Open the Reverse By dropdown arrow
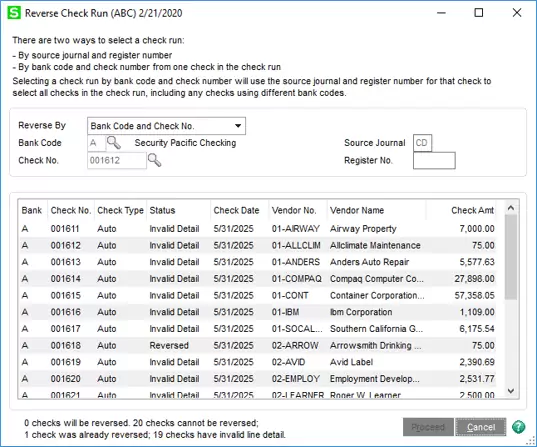Screen dimensions: 537x447 238,126
